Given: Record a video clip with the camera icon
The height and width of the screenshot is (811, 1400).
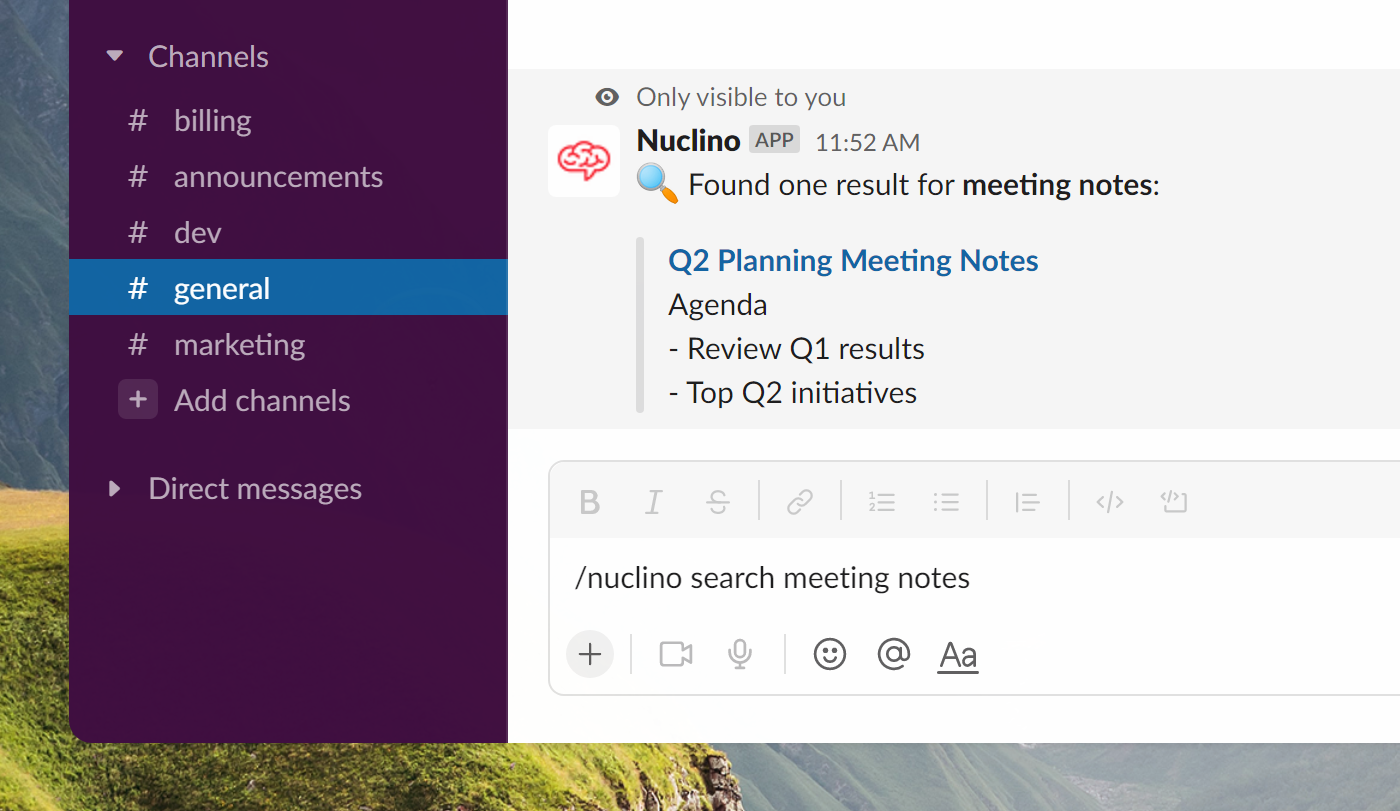Looking at the screenshot, I should (676, 655).
